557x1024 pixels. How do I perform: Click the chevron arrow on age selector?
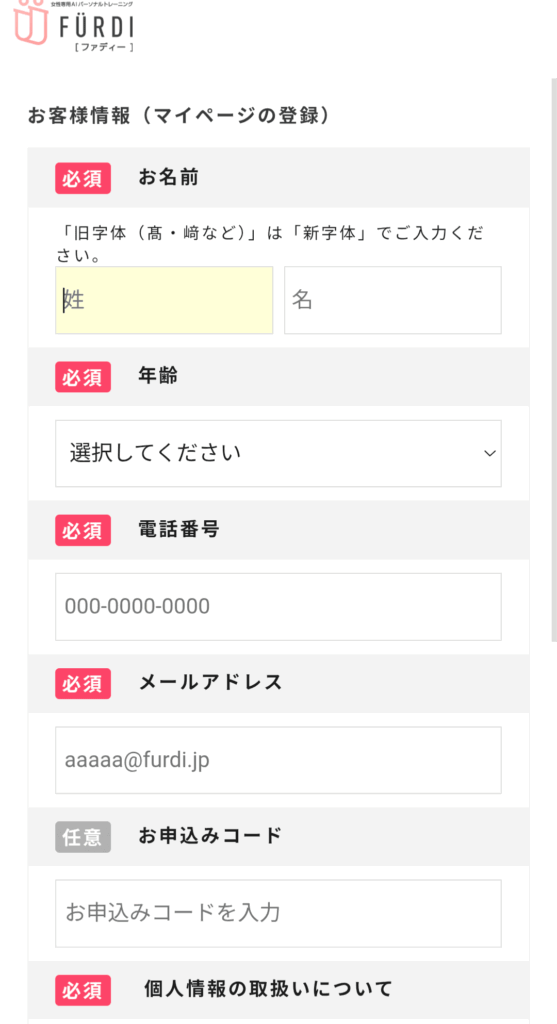pos(490,453)
